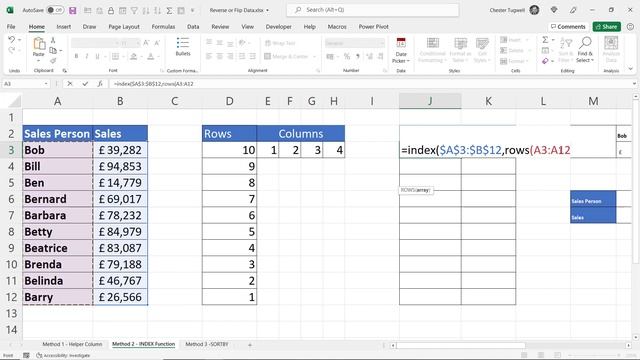640x360 pixels.
Task: Click the AutoSum Sigma in Editing group
Action: 545,40
